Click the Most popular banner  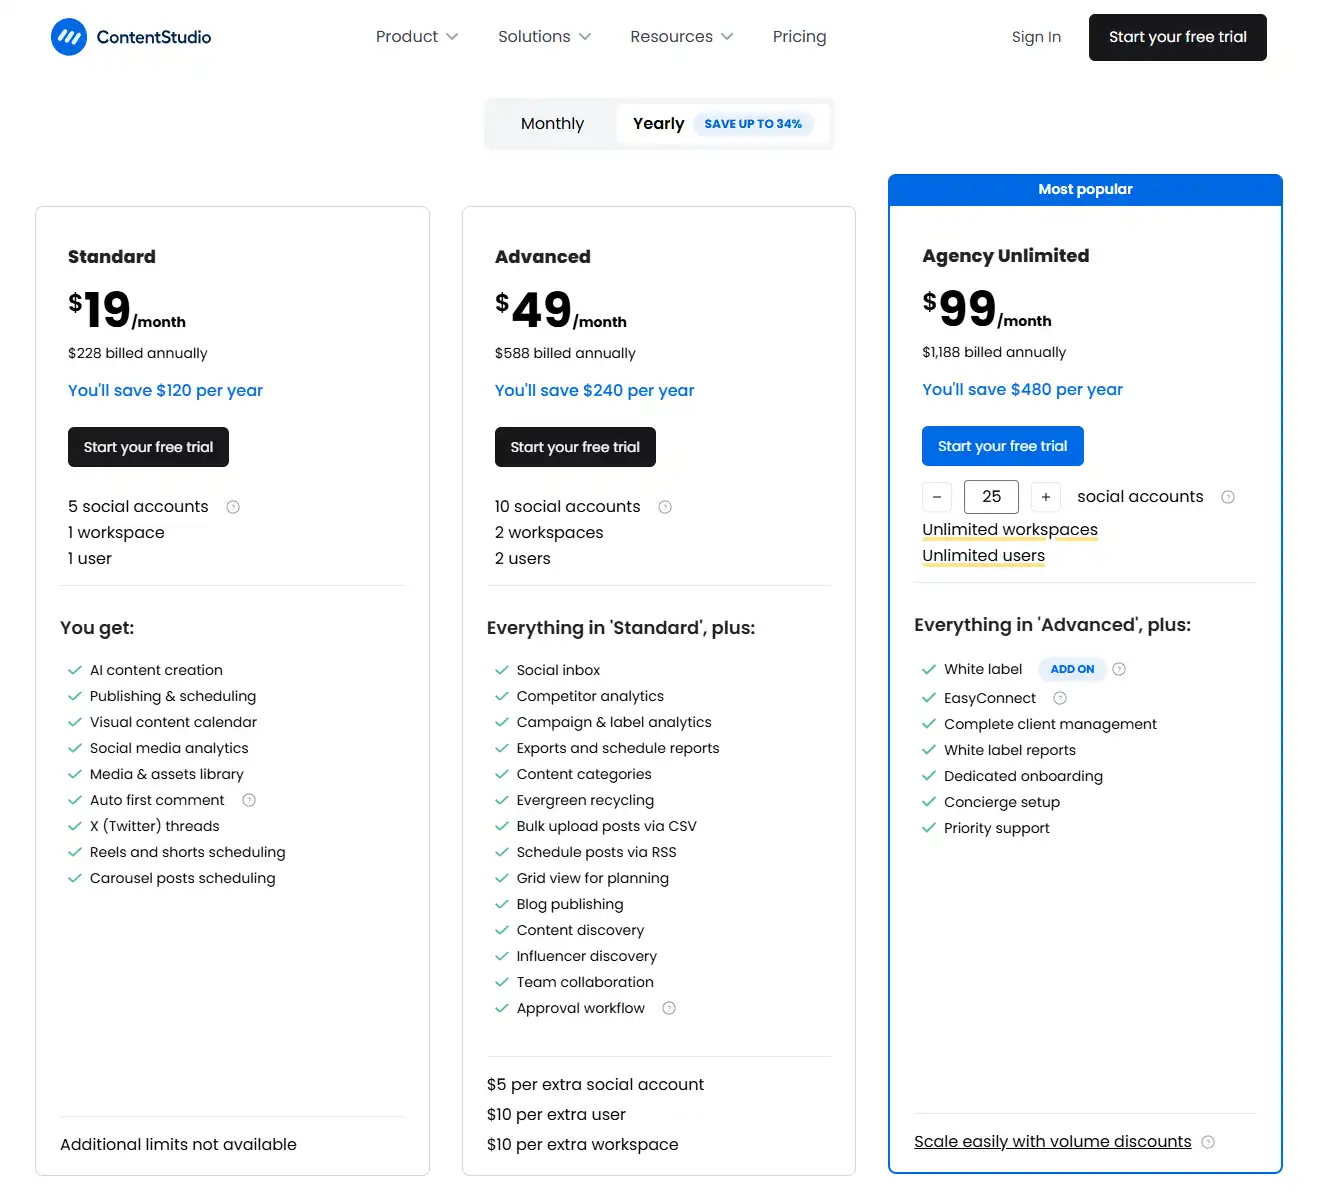[1085, 190]
